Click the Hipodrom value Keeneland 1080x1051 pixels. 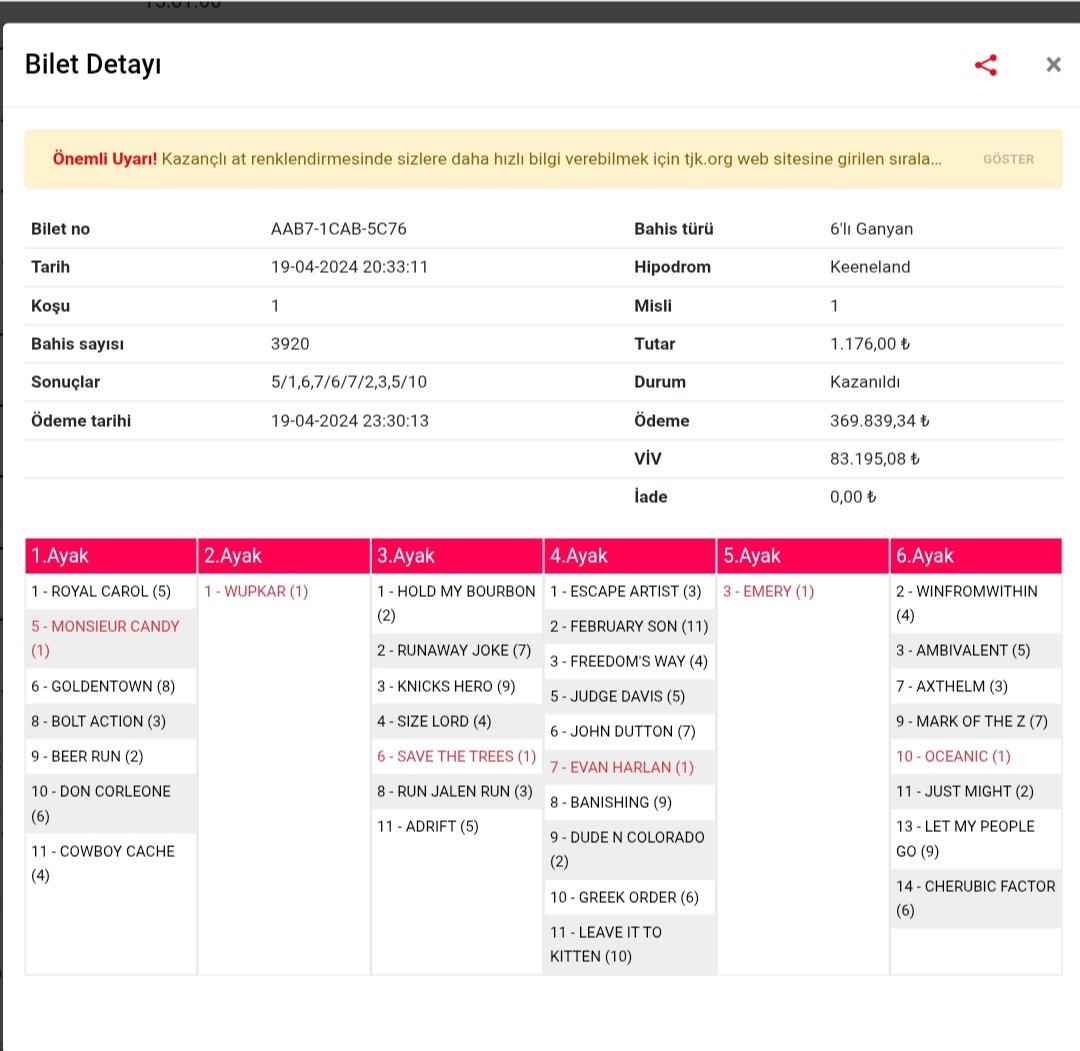tap(870, 267)
